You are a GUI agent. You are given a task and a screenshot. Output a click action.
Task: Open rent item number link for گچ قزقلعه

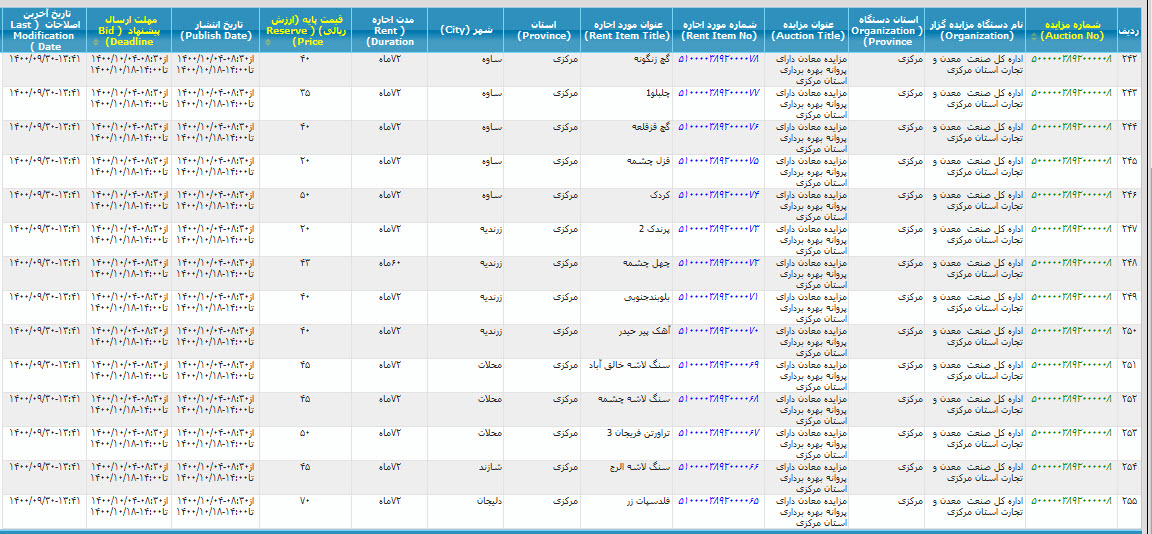[x=719, y=127]
